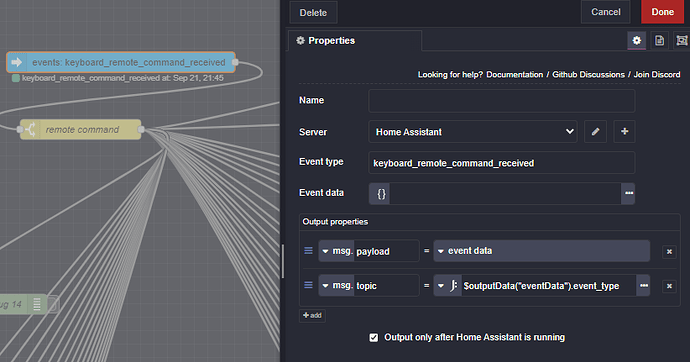Open msg type dropdown for topic
Image resolution: width=690 pixels, height=362 pixels.
[337, 285]
